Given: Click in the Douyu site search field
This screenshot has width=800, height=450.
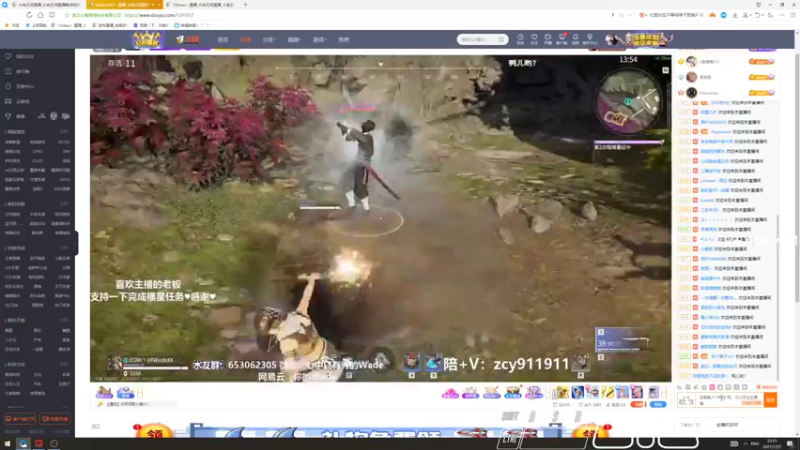Looking at the screenshot, I should [x=478, y=39].
